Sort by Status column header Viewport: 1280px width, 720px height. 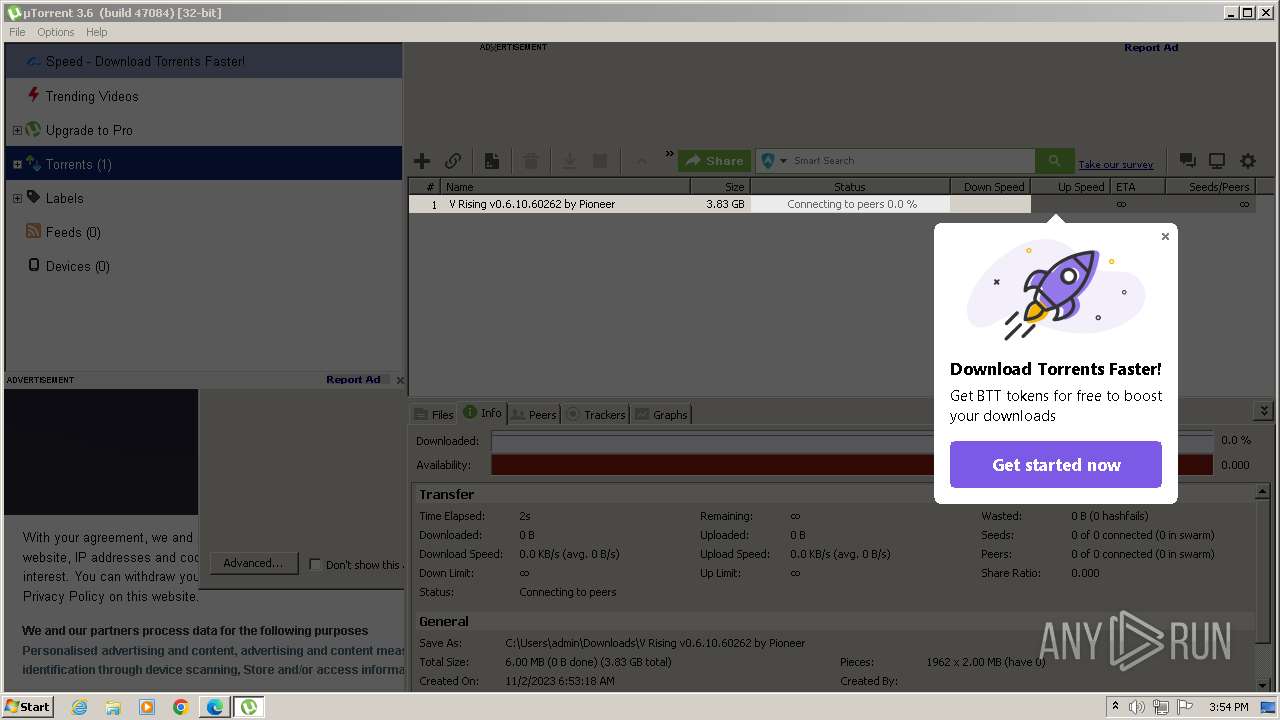(x=850, y=187)
